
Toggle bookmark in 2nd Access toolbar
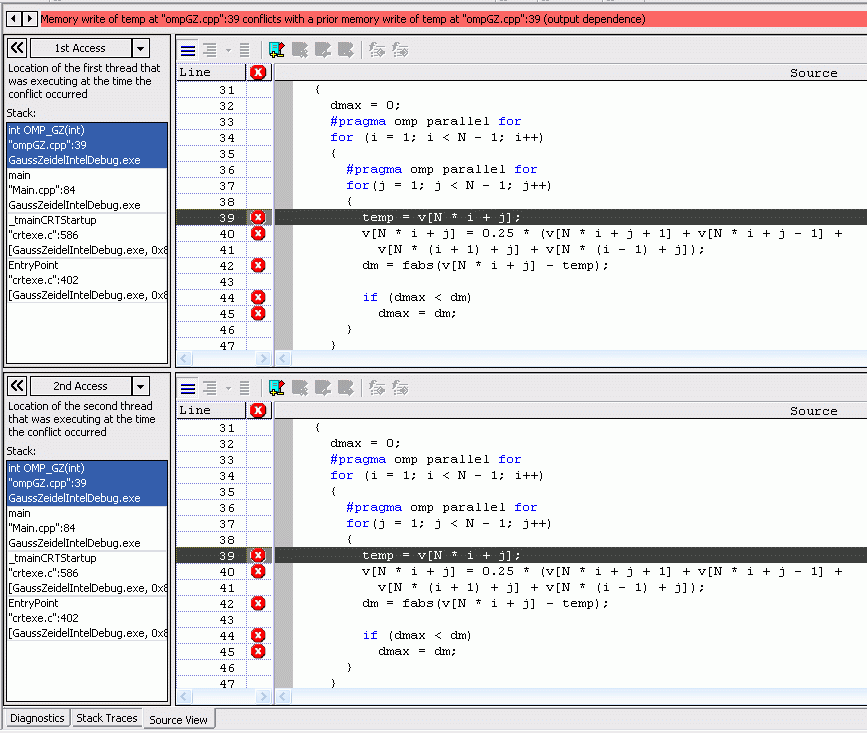[276, 388]
